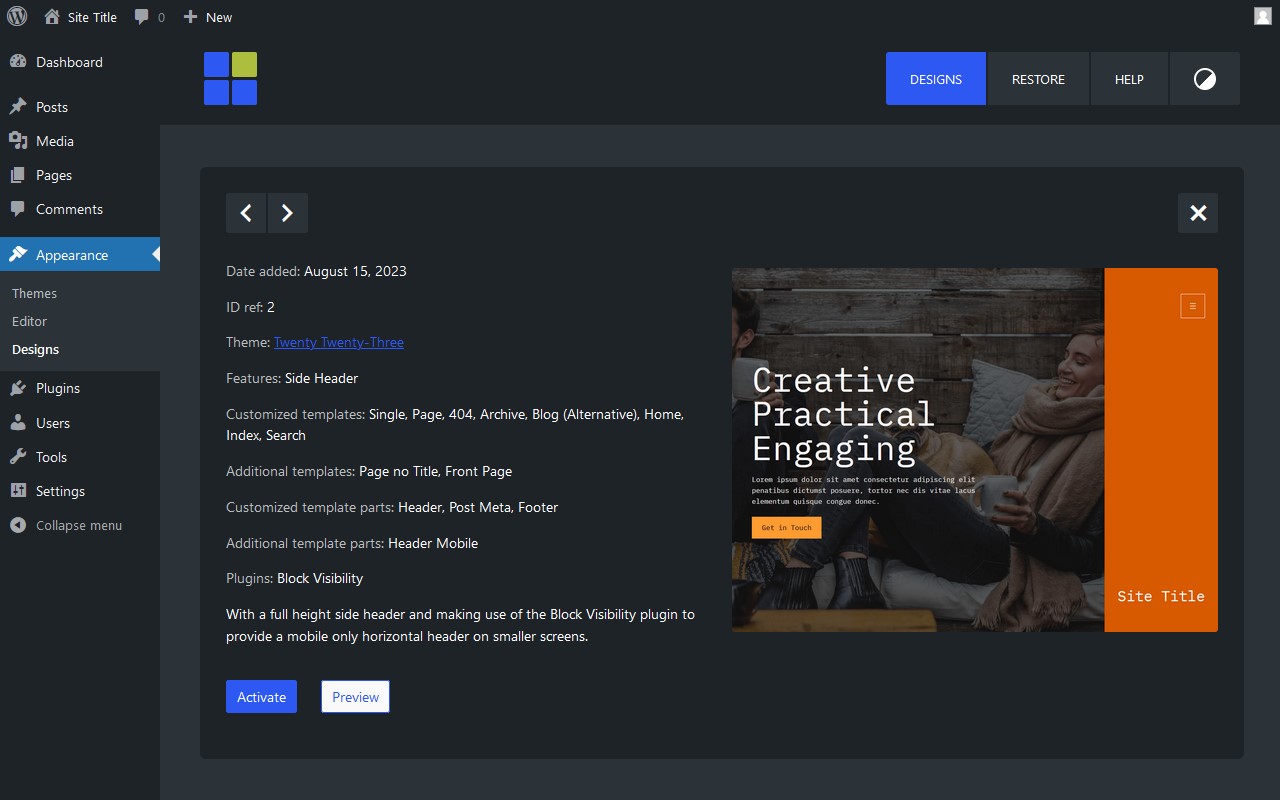This screenshot has width=1280, height=800.
Task: Click the Media icon in sidebar
Action: click(x=18, y=141)
